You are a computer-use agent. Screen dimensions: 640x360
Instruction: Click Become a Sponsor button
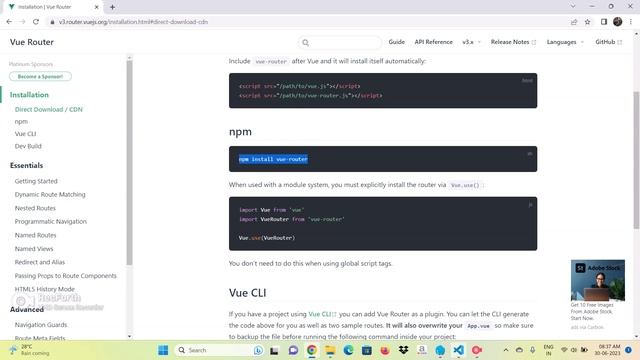click(x=40, y=76)
